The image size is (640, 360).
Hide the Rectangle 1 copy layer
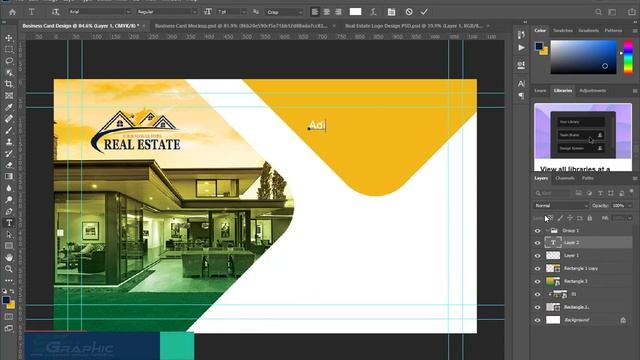pyautogui.click(x=538, y=269)
